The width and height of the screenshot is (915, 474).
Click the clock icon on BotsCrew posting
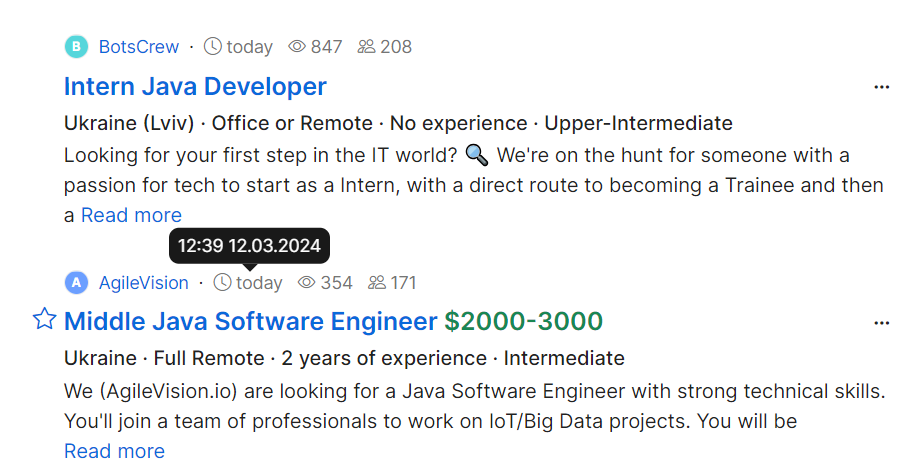click(x=212, y=46)
